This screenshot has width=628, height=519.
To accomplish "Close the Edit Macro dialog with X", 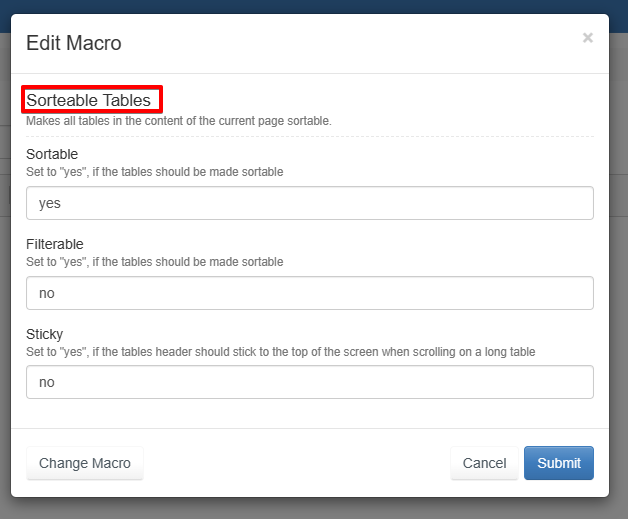I will (x=587, y=38).
